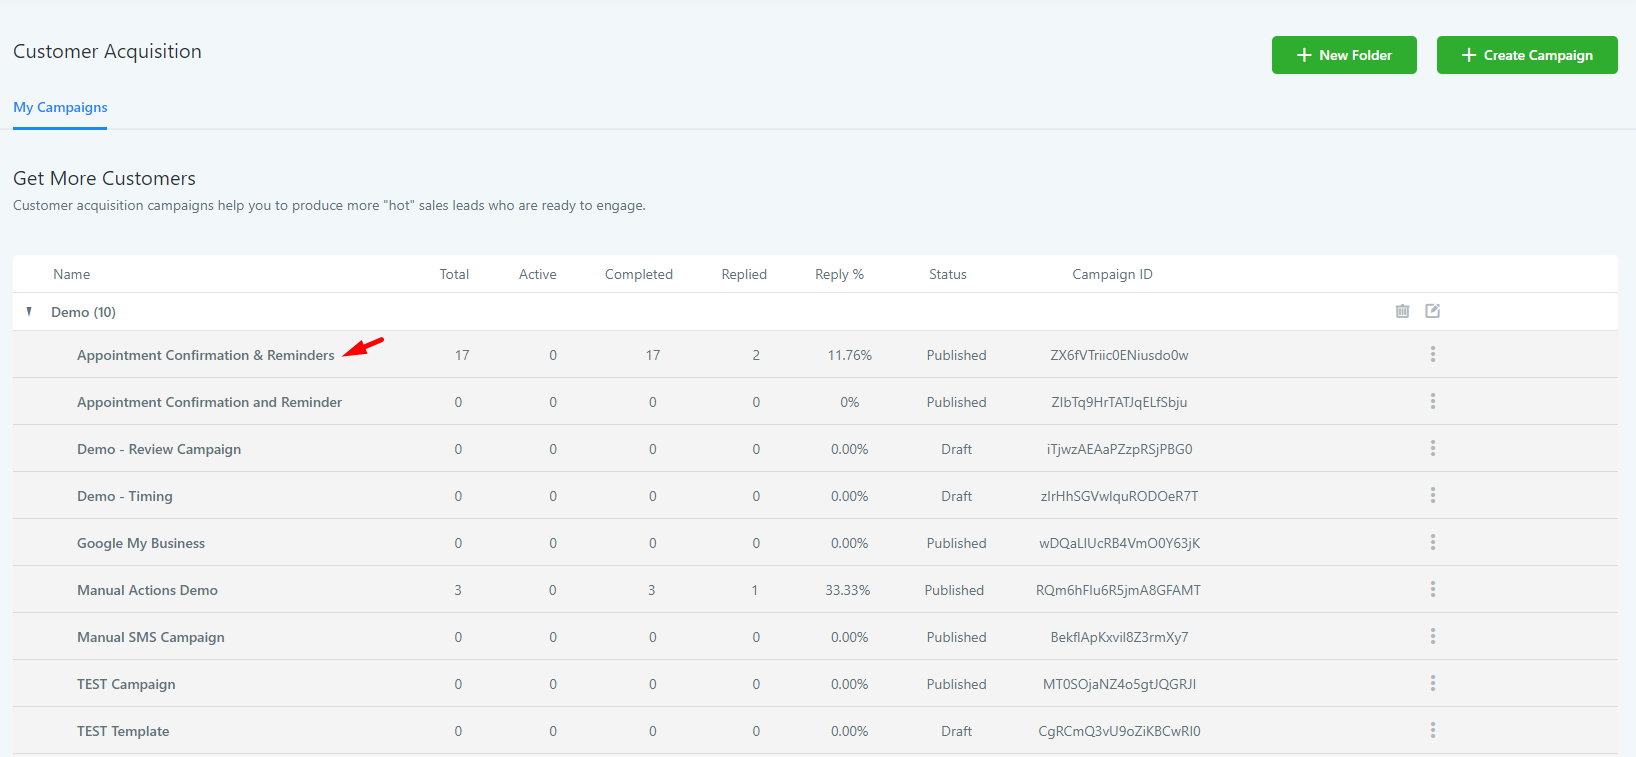The image size is (1636, 757).
Task: Collapse the Demo (10) folder arrow
Action: pyautogui.click(x=29, y=312)
